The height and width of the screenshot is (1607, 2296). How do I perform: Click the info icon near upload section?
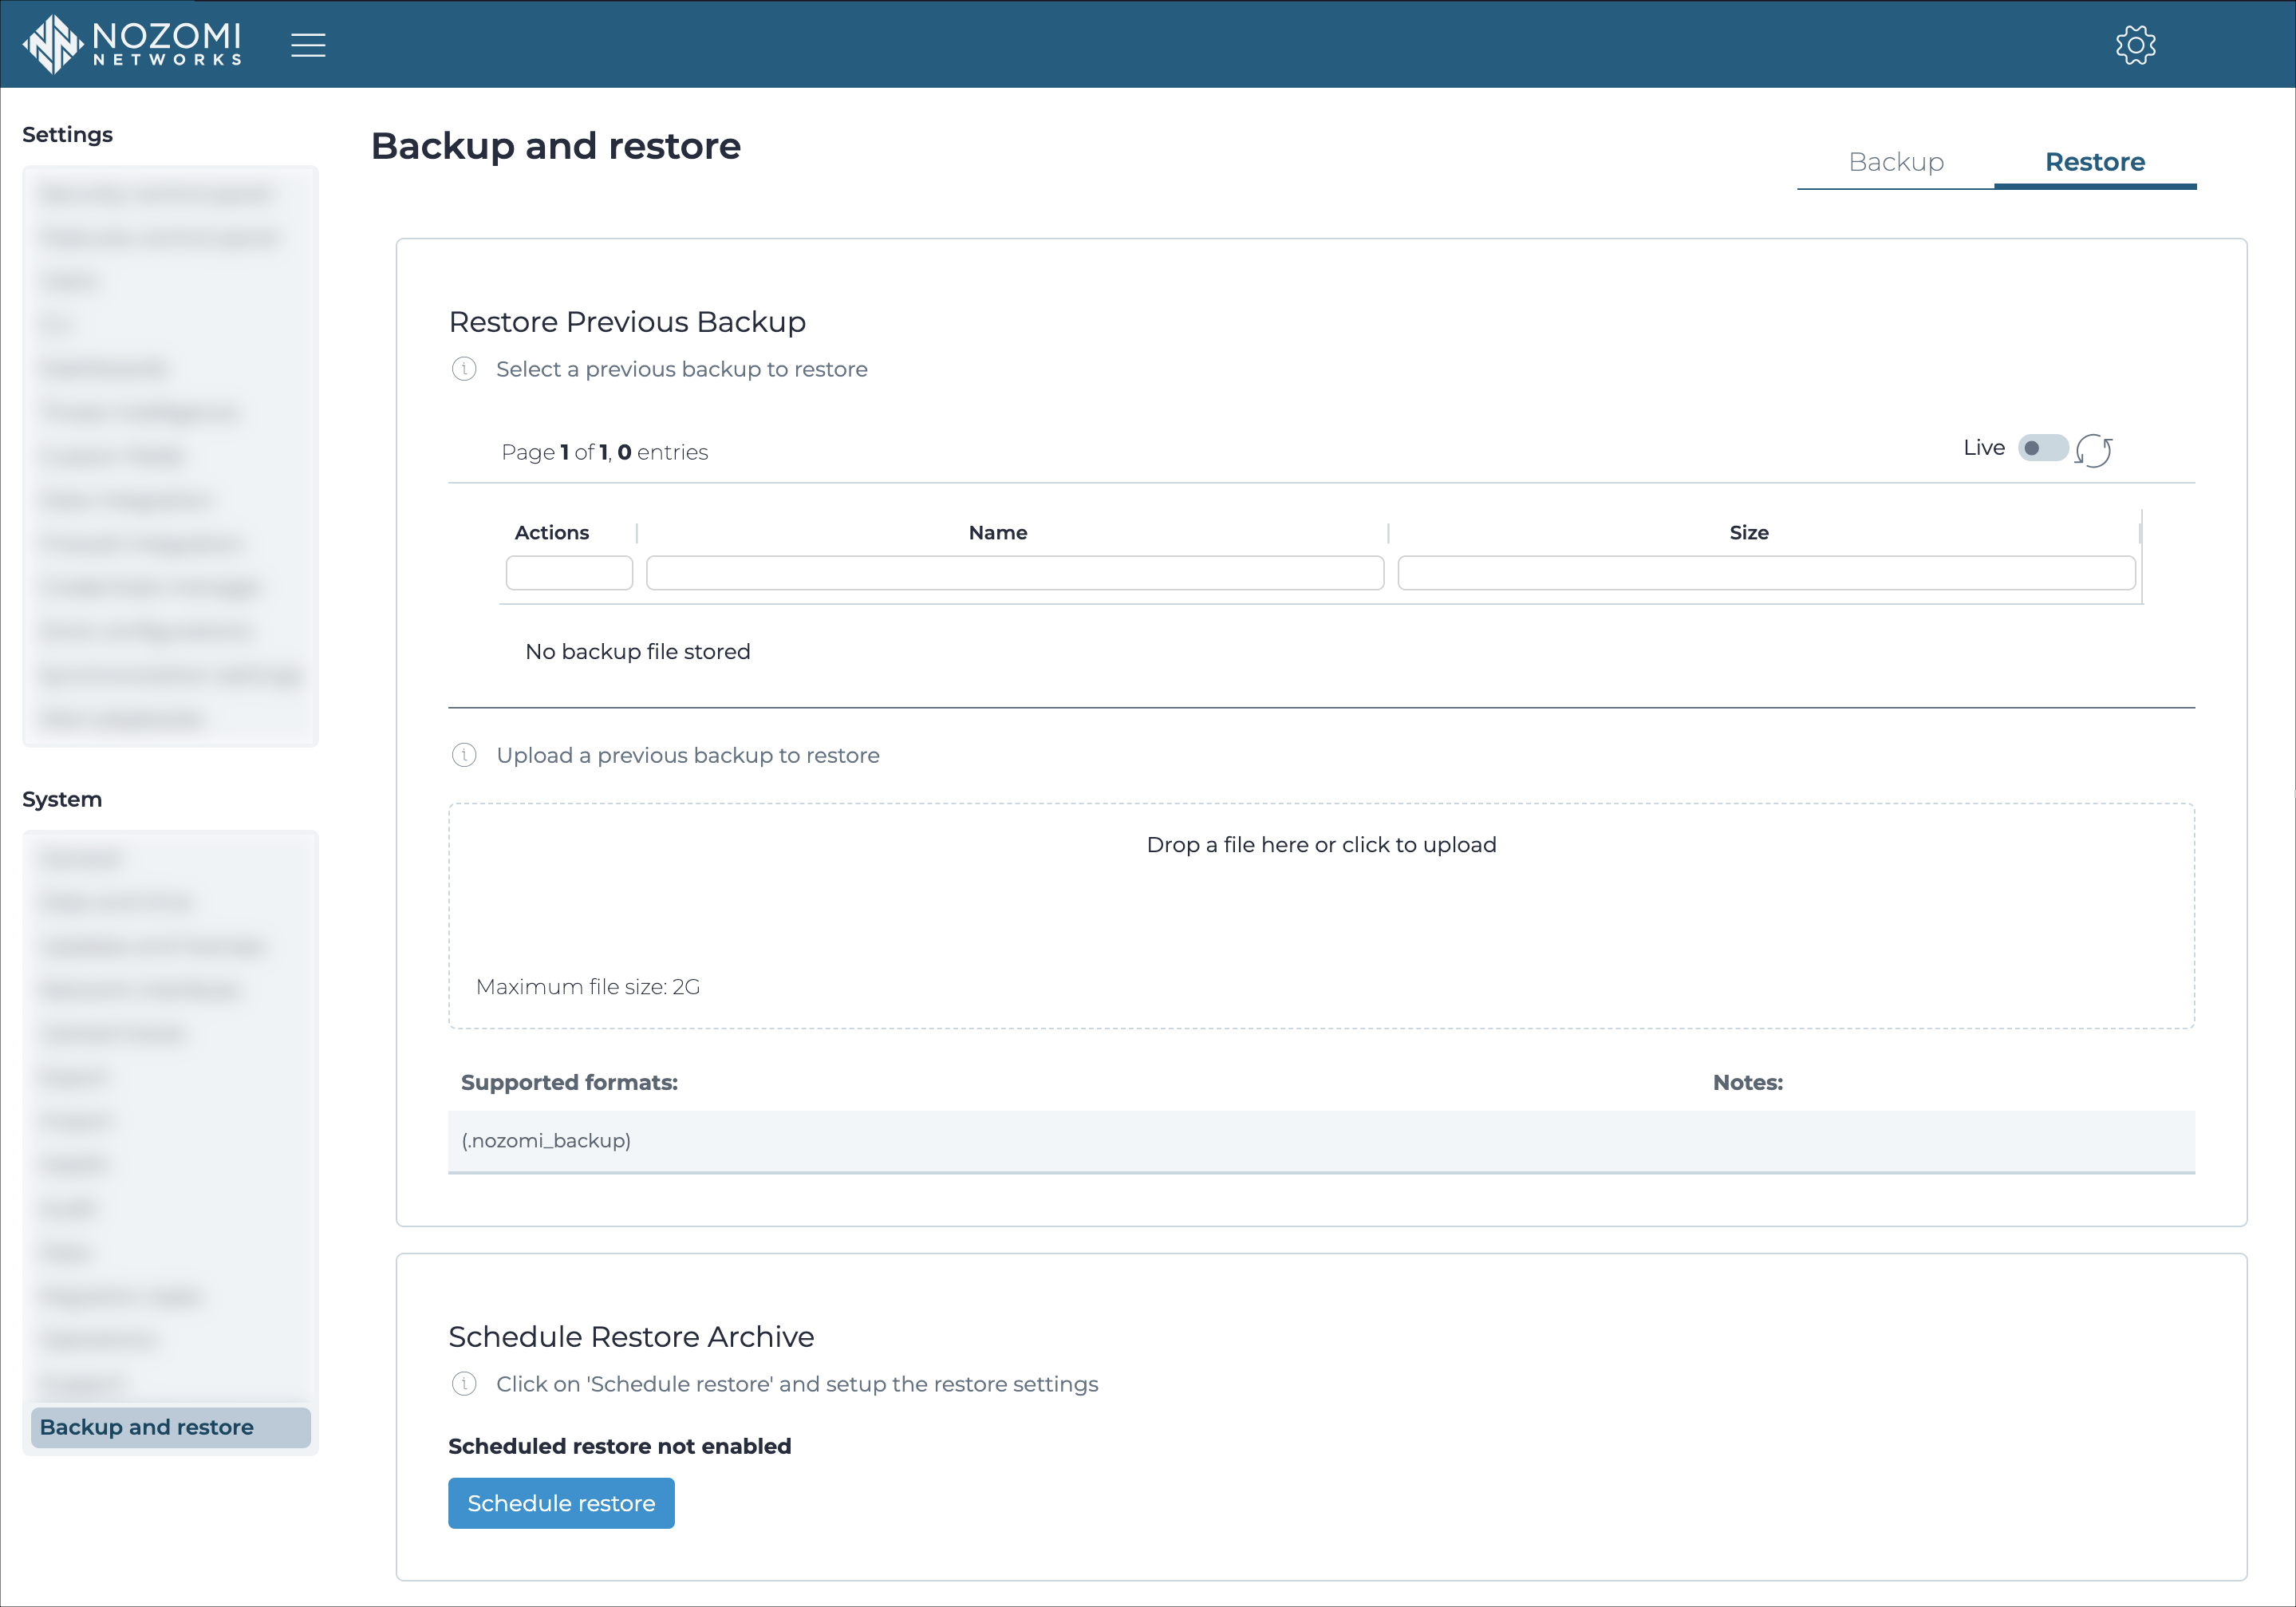tap(464, 756)
